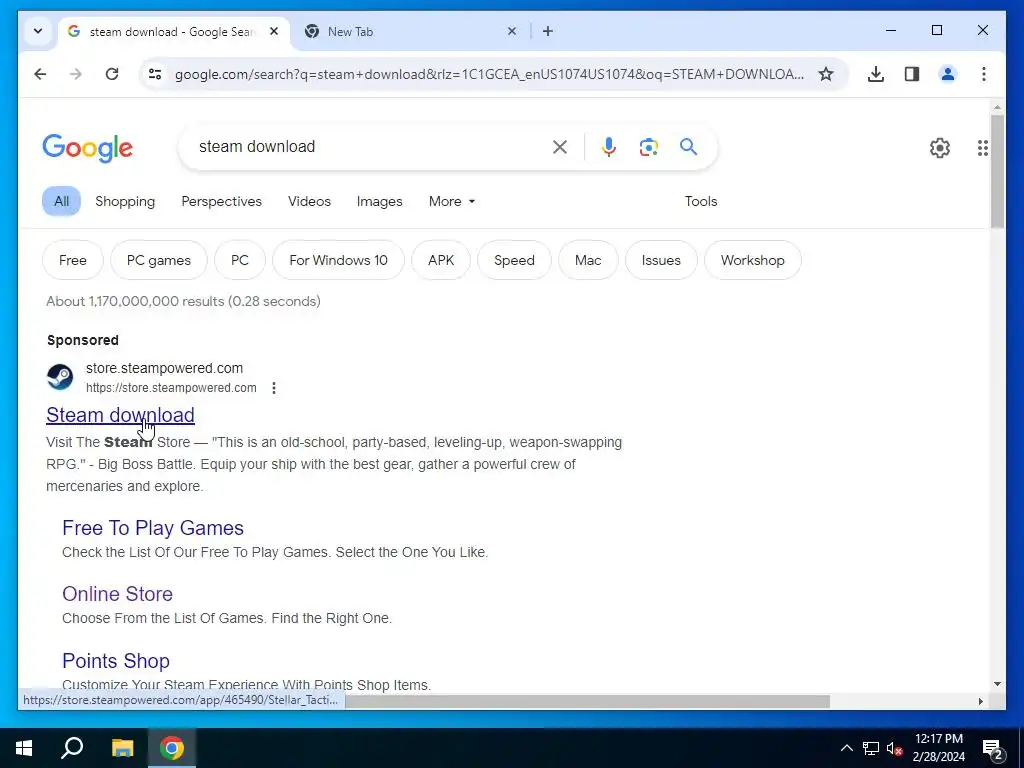Open the Windows Start menu
Viewport: 1024px width, 768px height.
pyautogui.click(x=24, y=748)
